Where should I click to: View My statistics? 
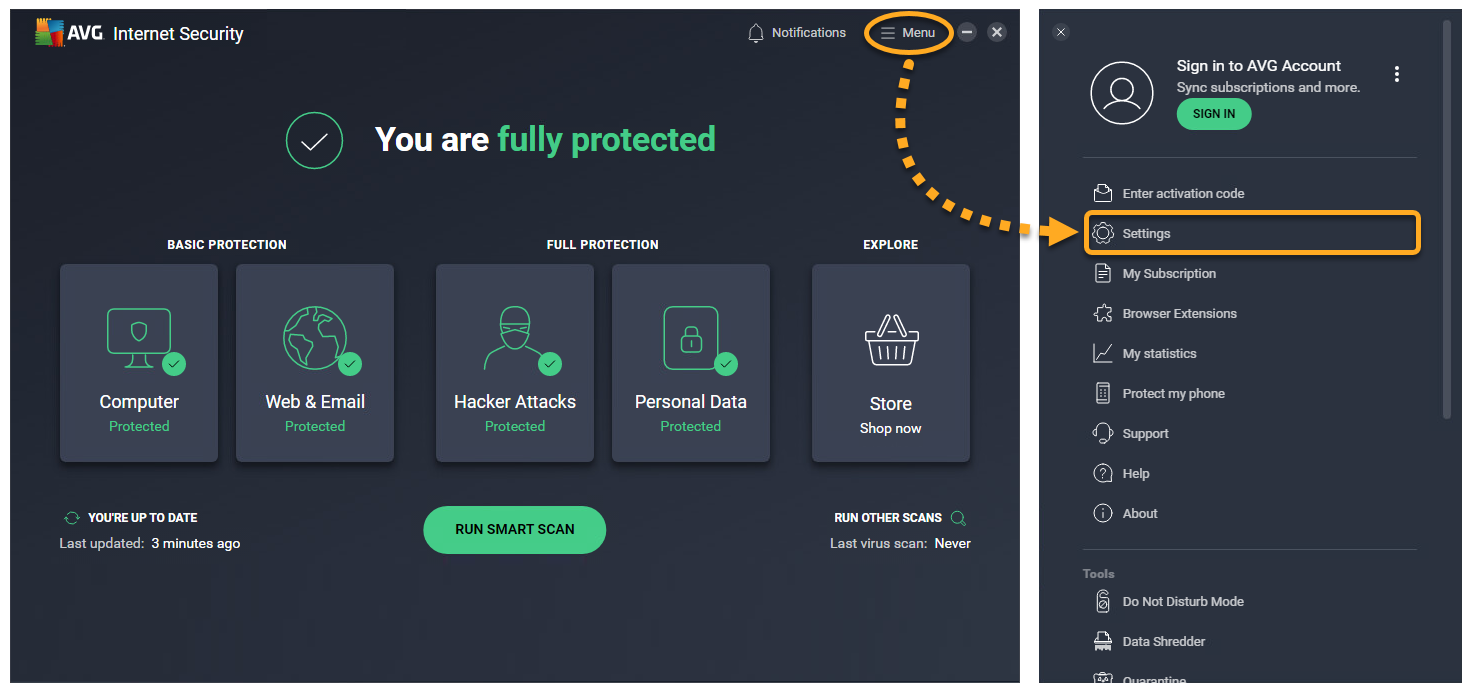point(1159,353)
